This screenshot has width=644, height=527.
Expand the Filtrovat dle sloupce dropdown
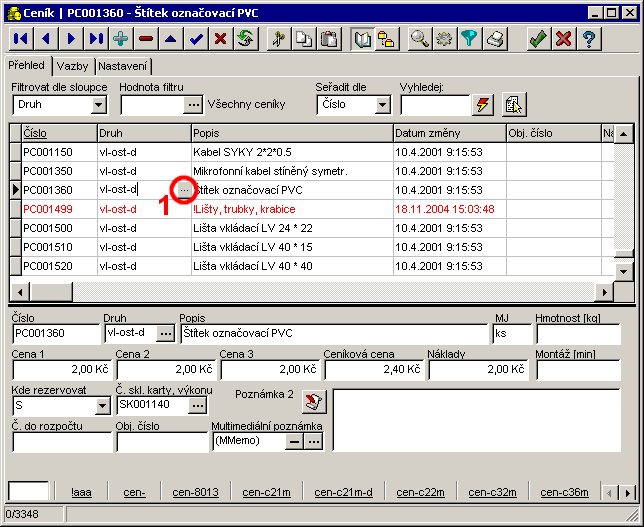click(101, 105)
